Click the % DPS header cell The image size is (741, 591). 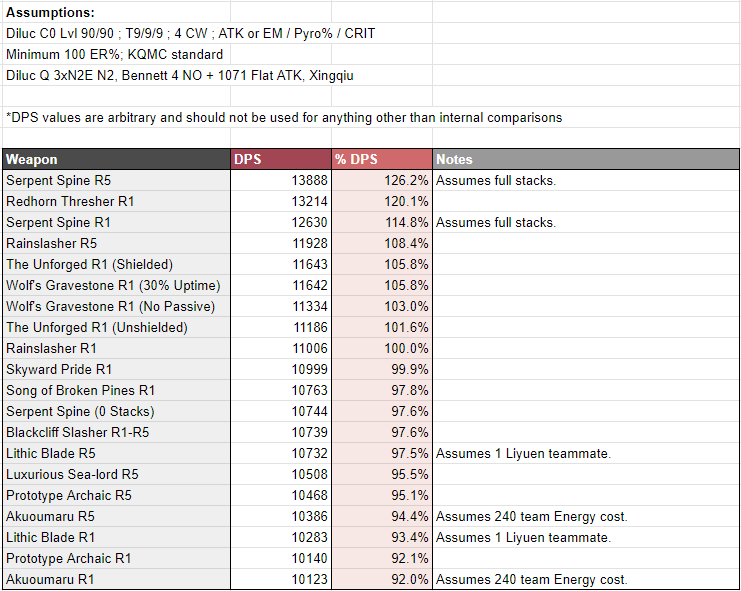coord(382,160)
